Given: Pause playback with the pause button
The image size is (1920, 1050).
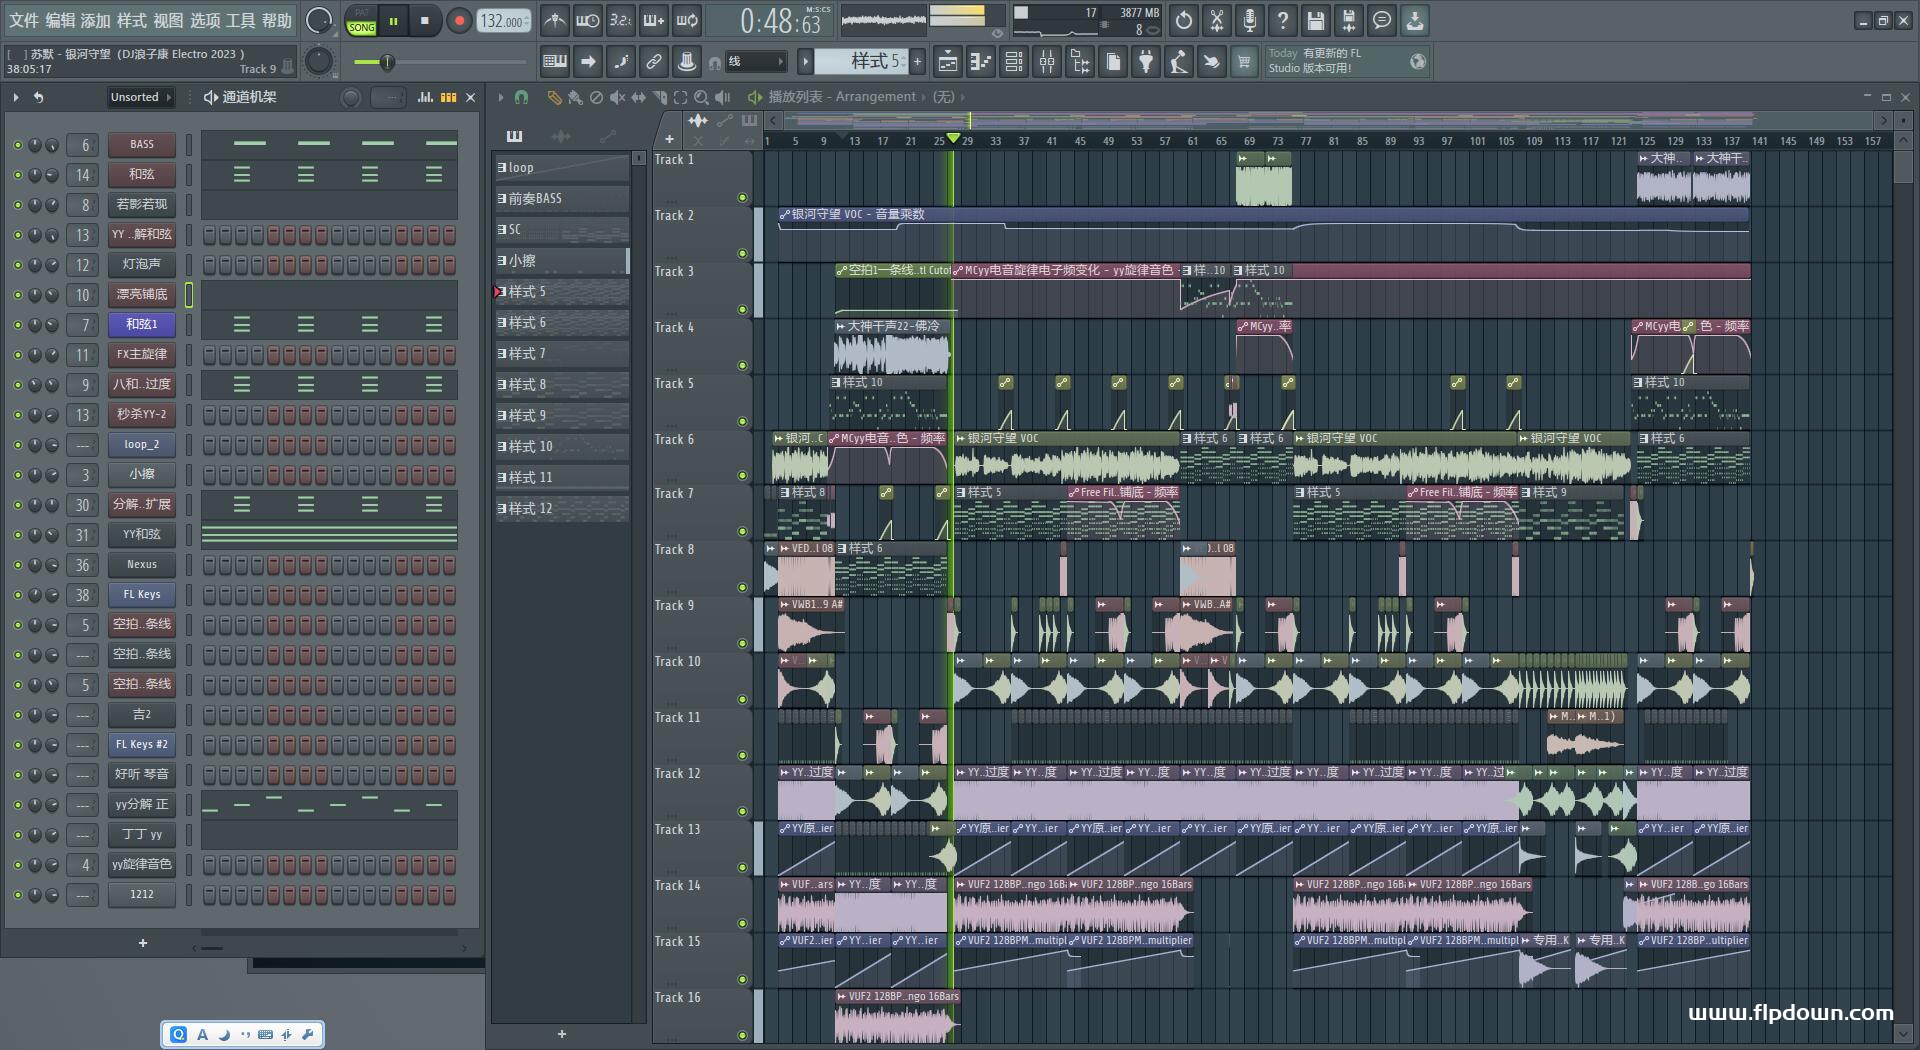Looking at the screenshot, I should point(393,21).
